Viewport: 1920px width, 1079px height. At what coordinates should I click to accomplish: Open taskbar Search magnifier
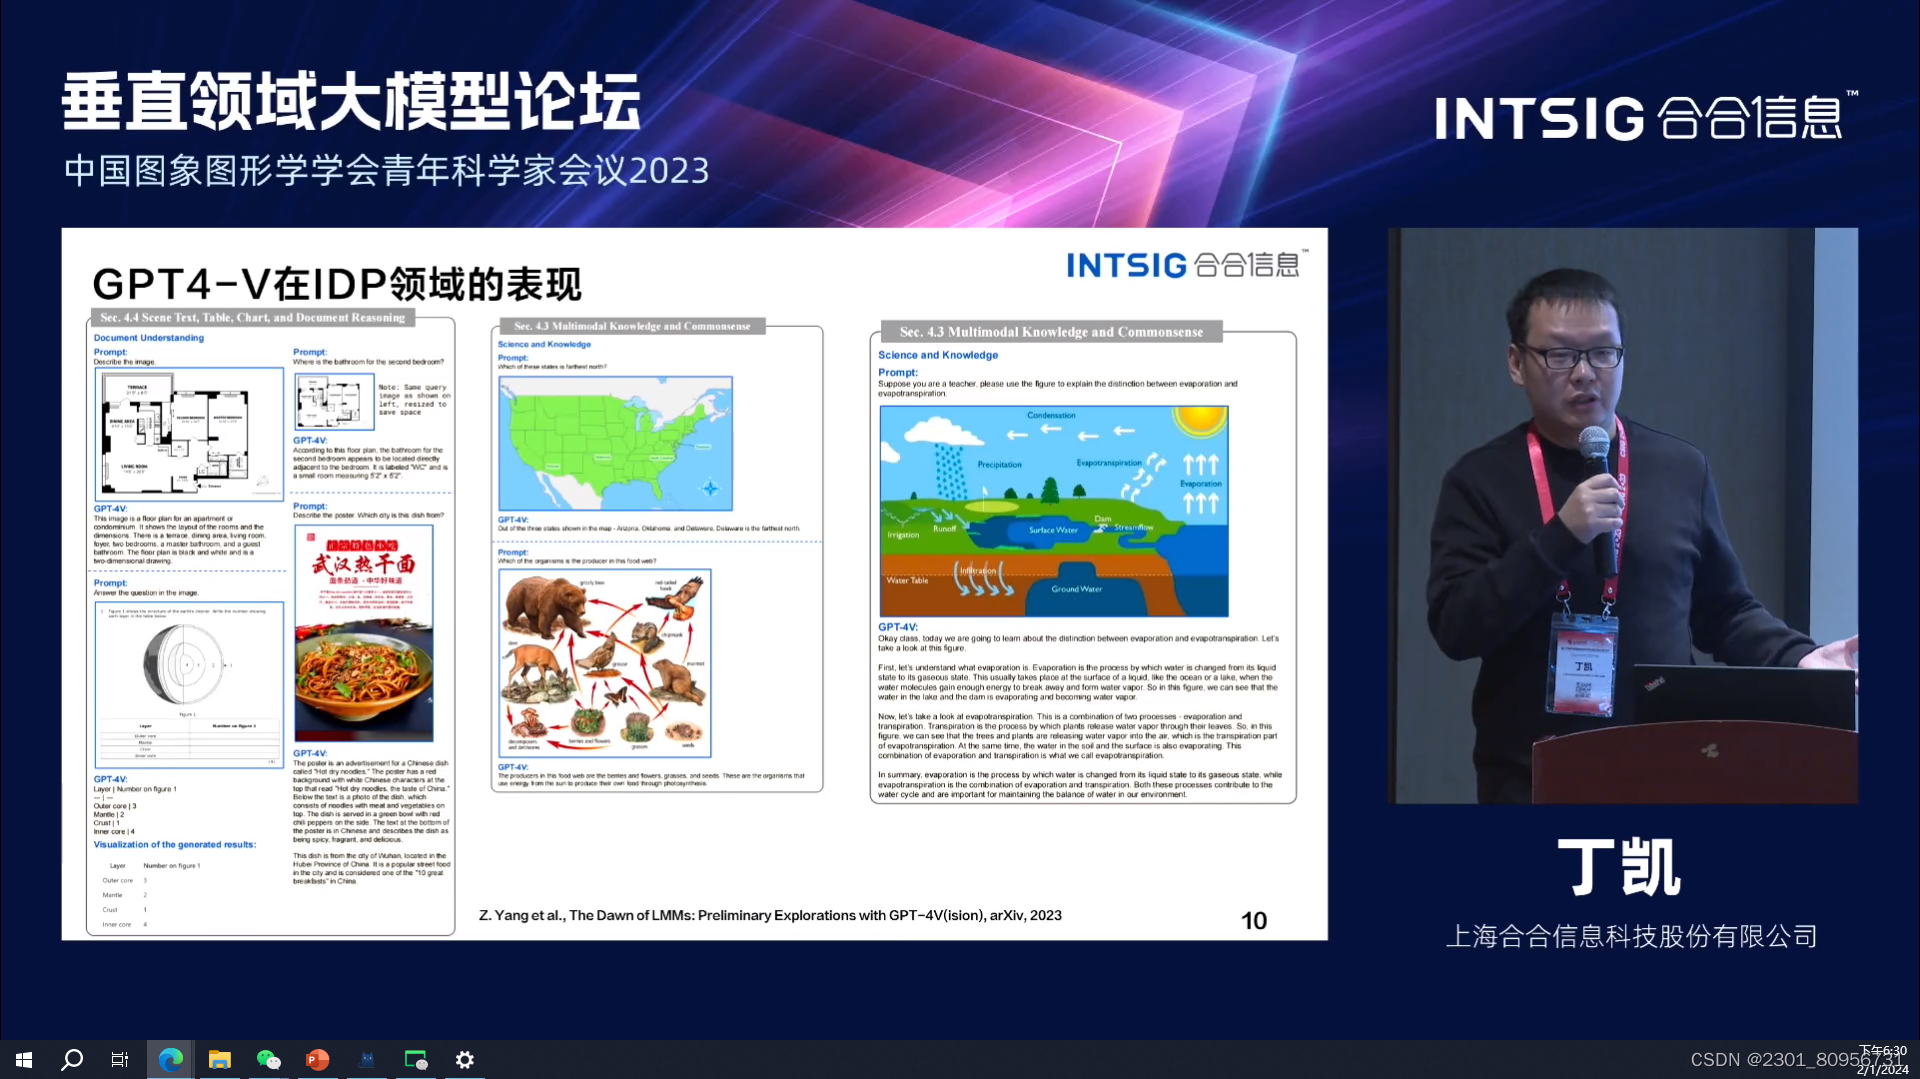click(x=72, y=1059)
